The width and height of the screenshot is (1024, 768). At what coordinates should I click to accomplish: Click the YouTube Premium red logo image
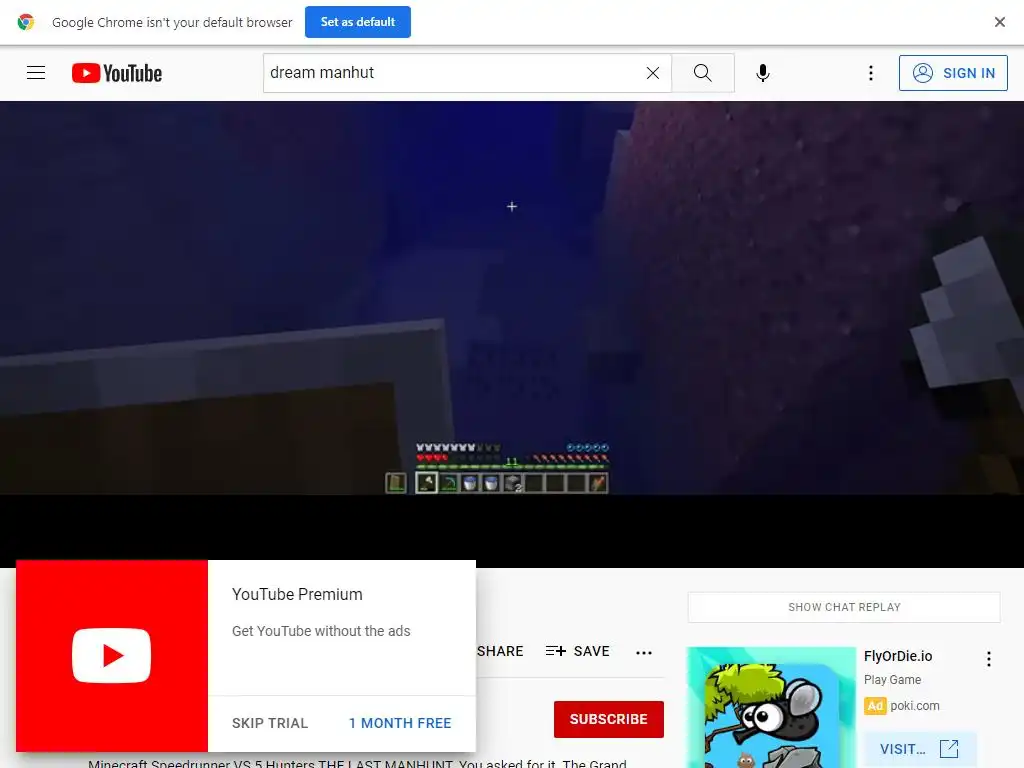112,656
